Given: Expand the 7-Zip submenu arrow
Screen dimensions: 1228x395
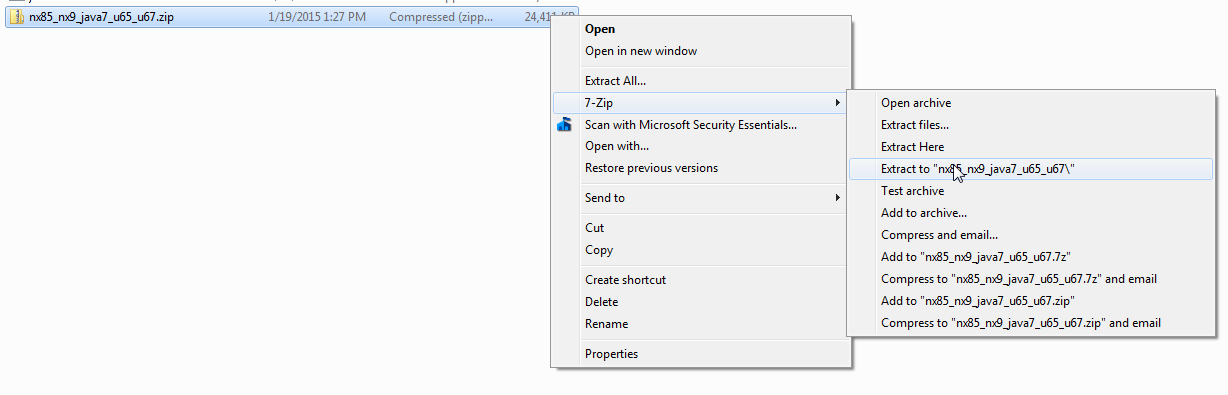Looking at the screenshot, I should point(837,103).
